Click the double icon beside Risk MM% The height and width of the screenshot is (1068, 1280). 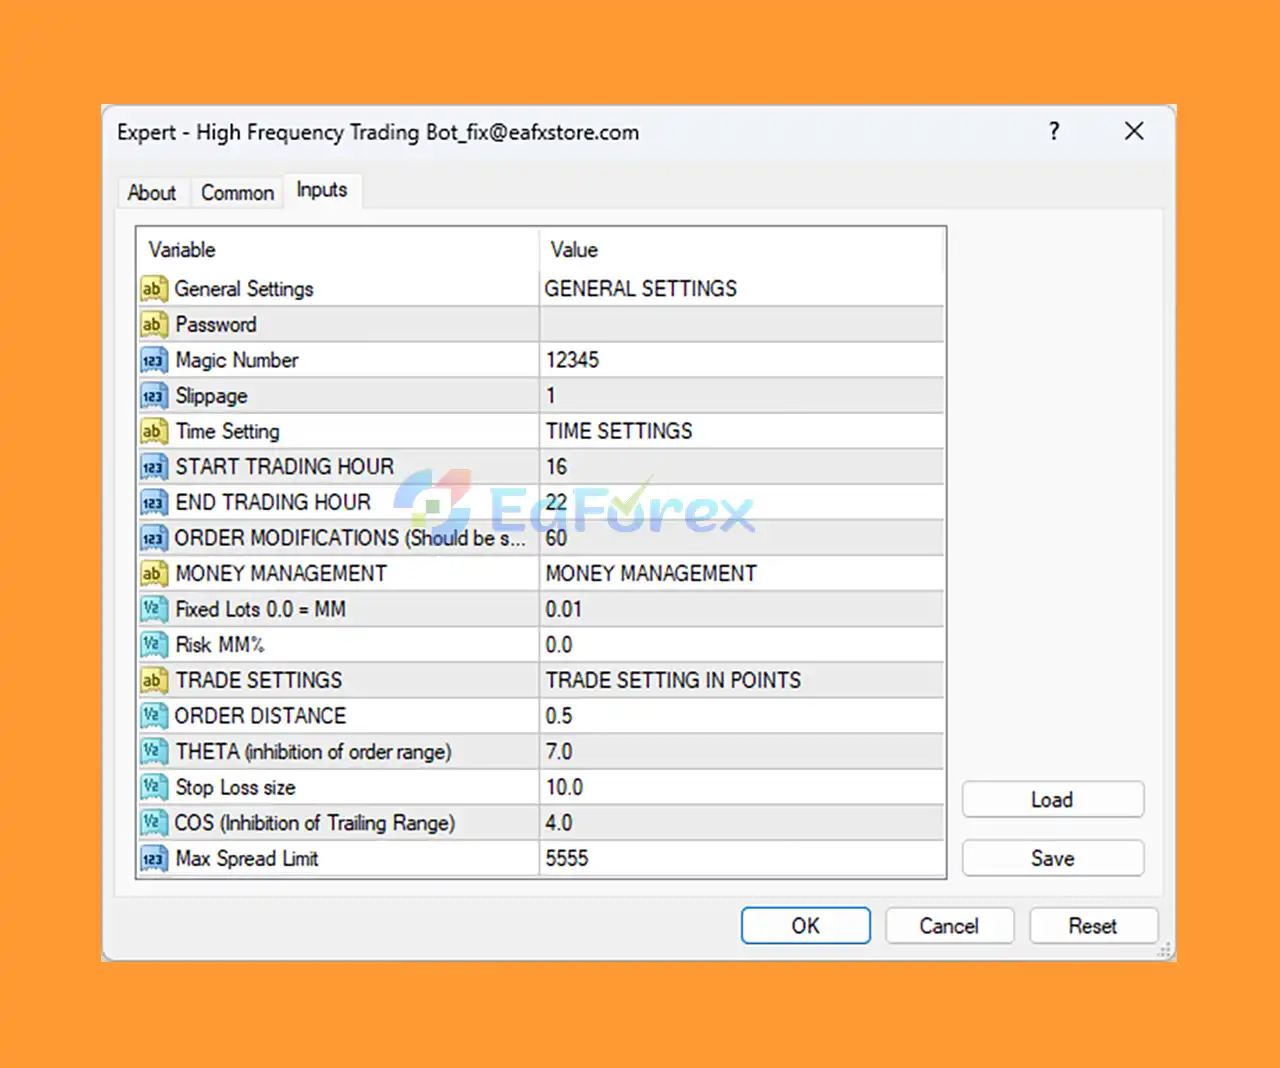point(152,645)
